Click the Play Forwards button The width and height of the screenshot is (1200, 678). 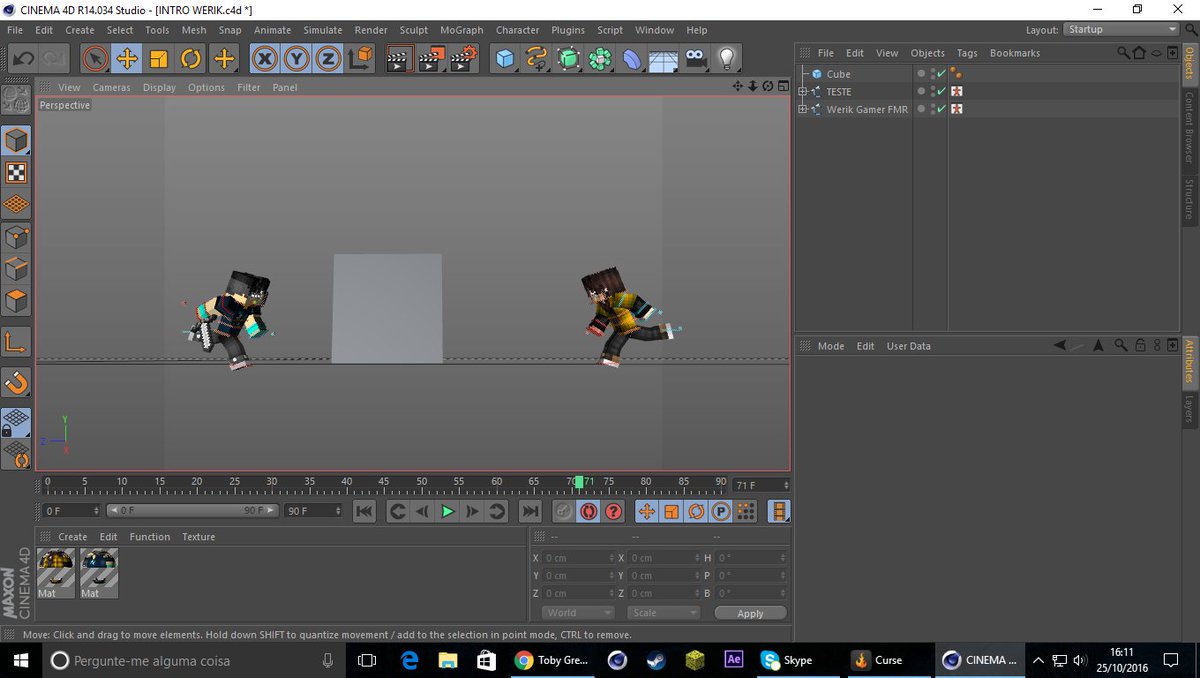448,511
